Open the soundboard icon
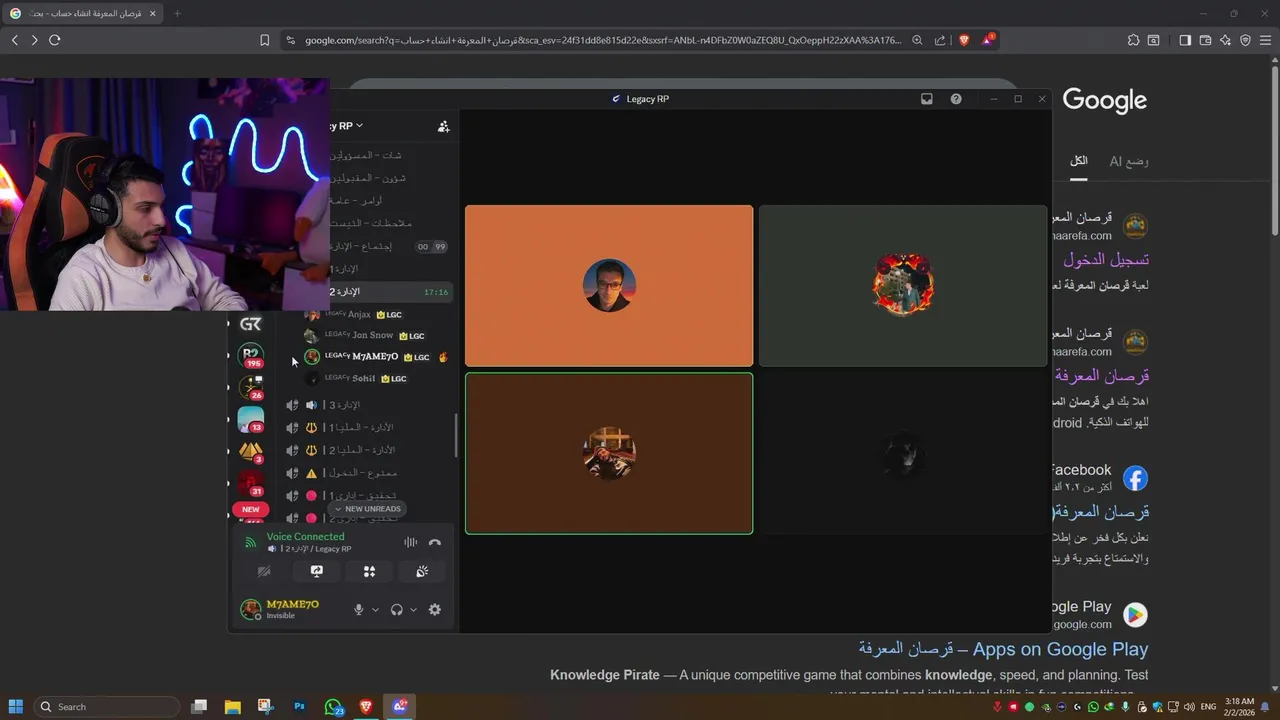This screenshot has height=720, width=1280. click(x=422, y=572)
